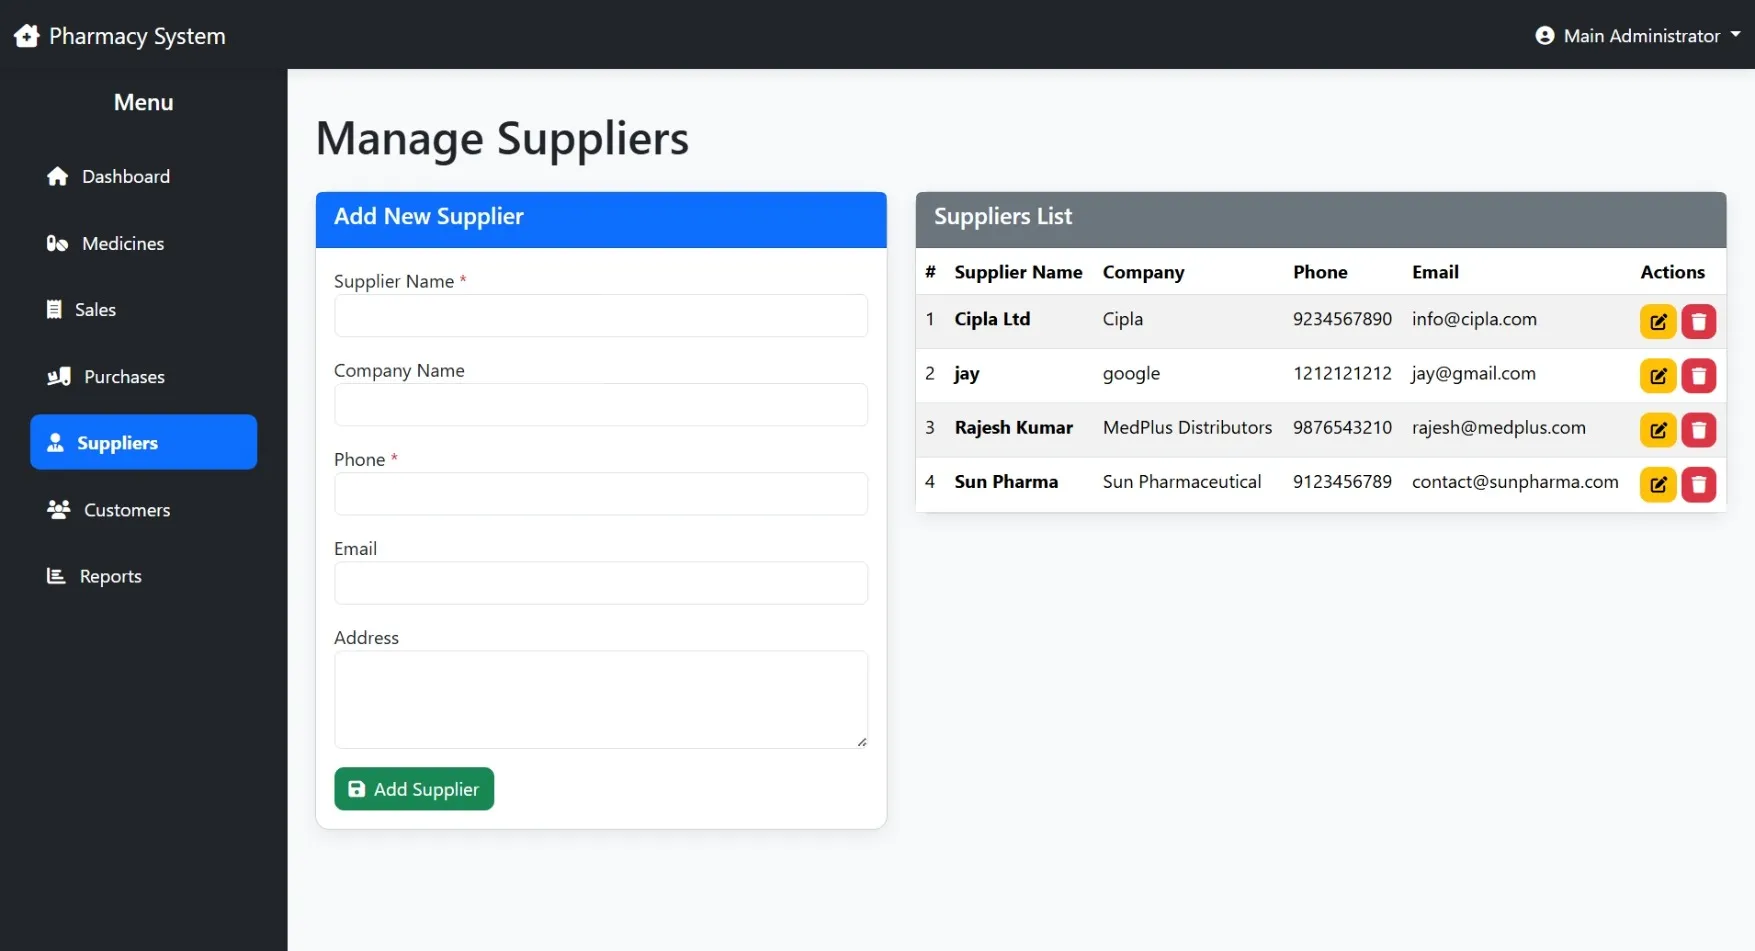The height and width of the screenshot is (951, 1755).
Task: Select the Dashboard home icon
Action: [x=57, y=176]
